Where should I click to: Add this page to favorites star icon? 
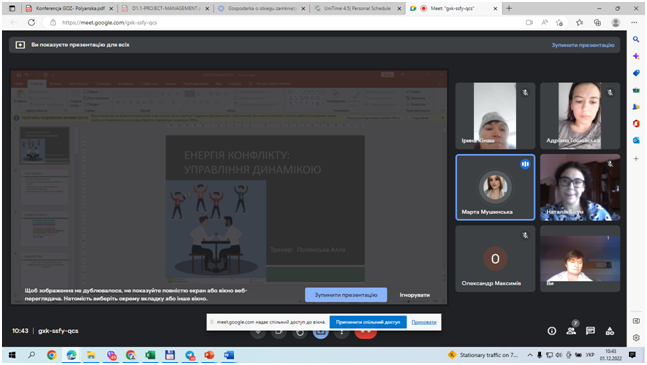point(560,23)
